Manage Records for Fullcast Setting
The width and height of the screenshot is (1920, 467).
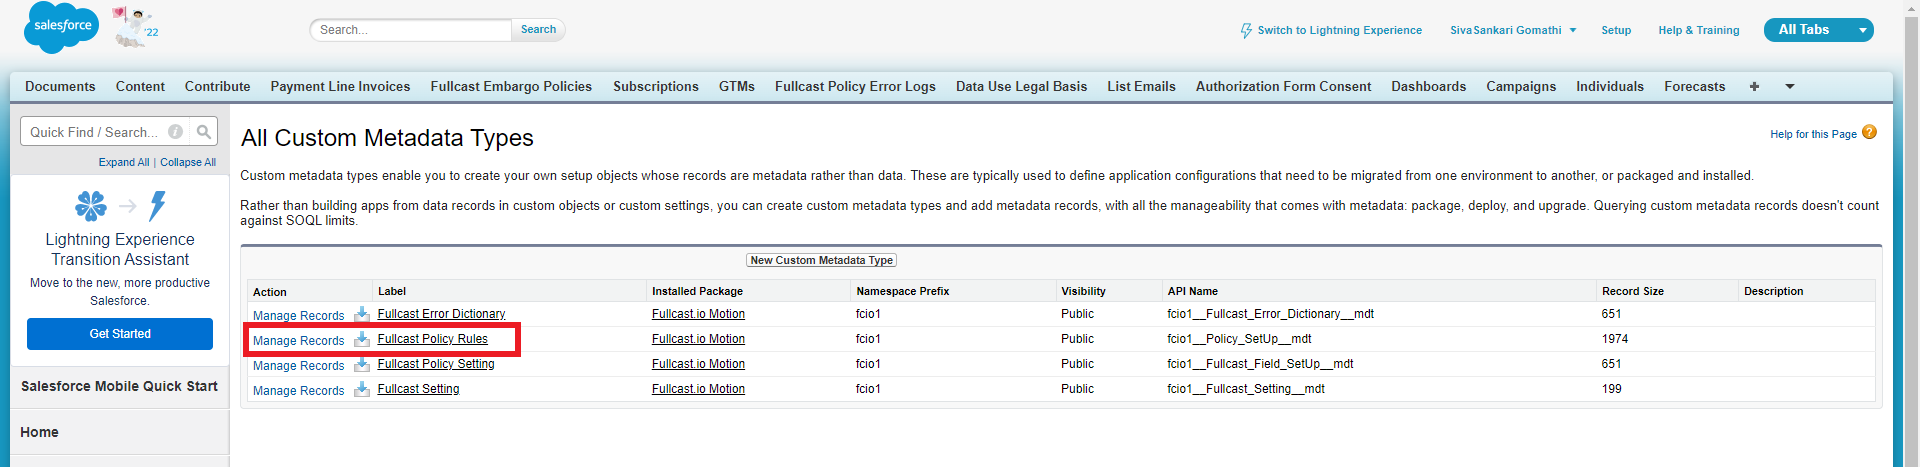pyautogui.click(x=298, y=390)
